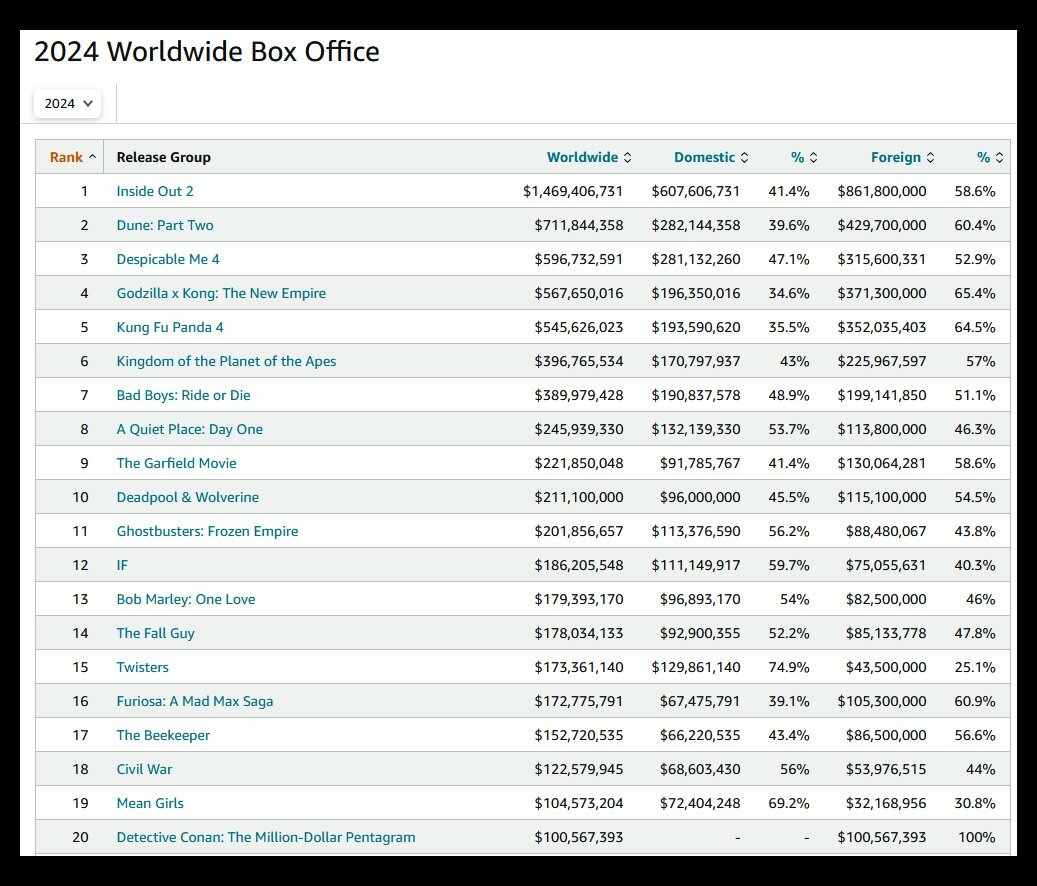
Task: Select Bob Marley foreign $82,500,000
Action: coord(886,599)
